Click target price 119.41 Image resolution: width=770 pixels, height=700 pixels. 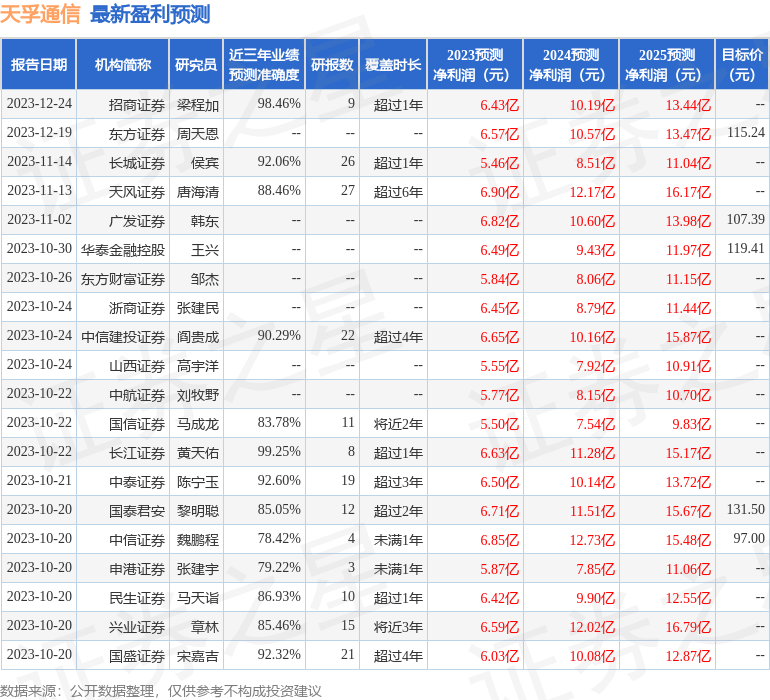point(746,249)
